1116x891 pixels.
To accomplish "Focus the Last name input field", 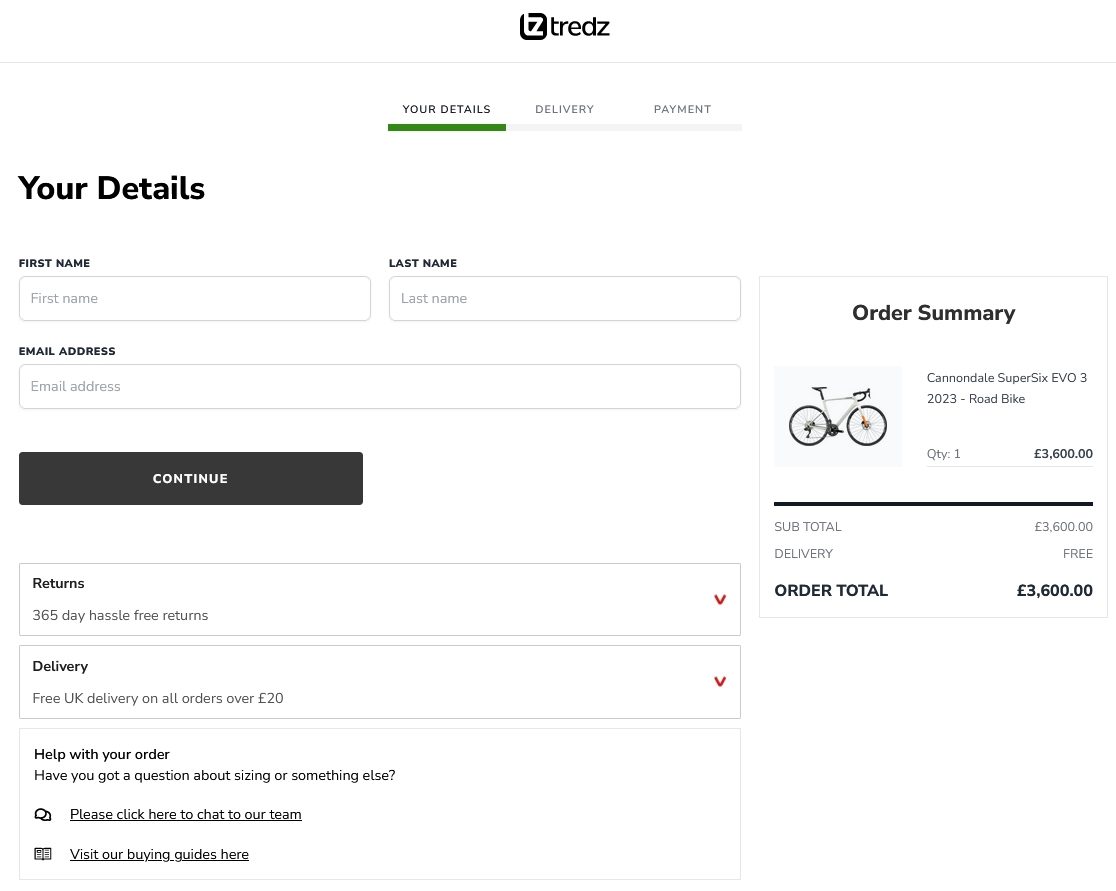I will (x=564, y=298).
